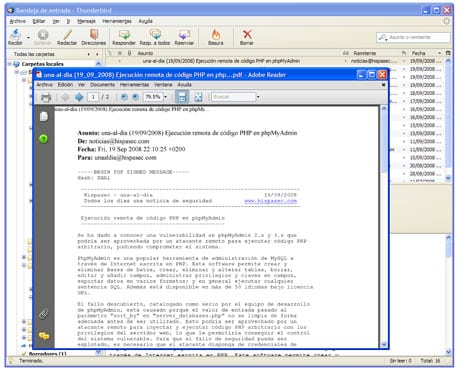Open the zoom percentage dropdown
Image resolution: width=460 pixels, height=371 pixels.
[x=165, y=97]
